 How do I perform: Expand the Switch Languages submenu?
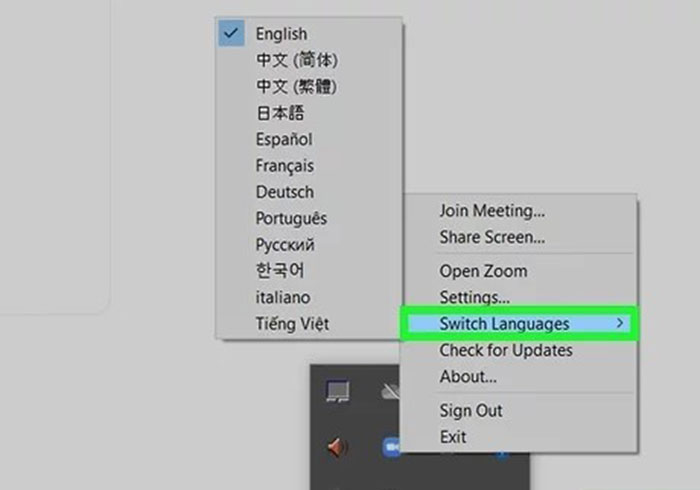(x=520, y=324)
